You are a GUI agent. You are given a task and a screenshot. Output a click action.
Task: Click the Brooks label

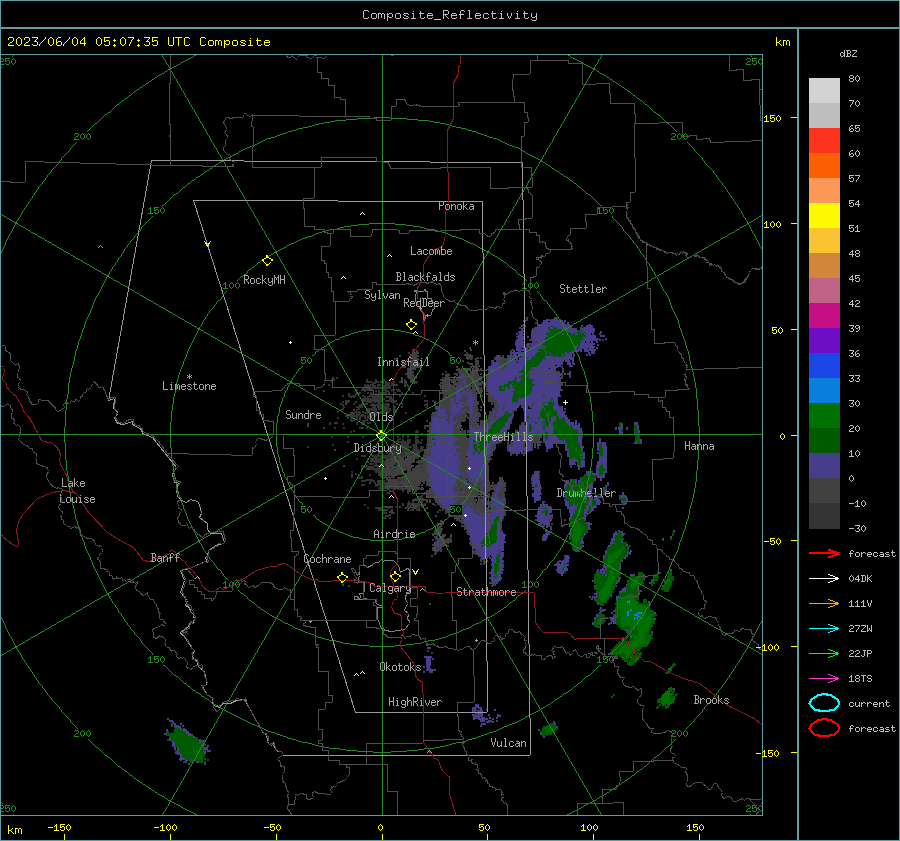(711, 700)
